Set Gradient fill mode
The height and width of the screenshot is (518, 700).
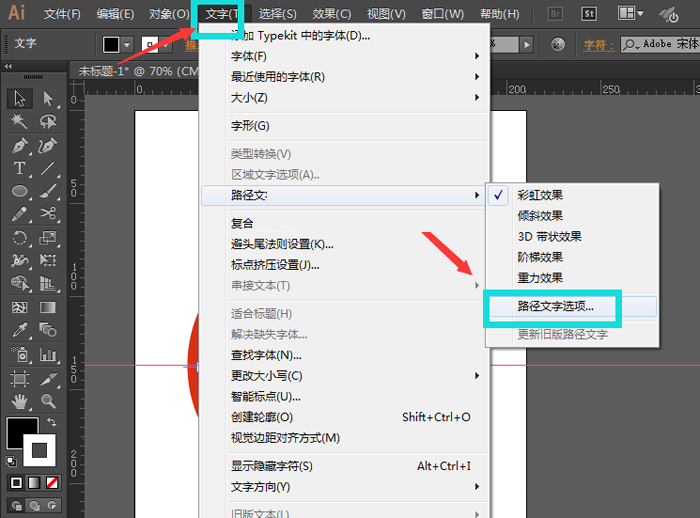(34, 483)
